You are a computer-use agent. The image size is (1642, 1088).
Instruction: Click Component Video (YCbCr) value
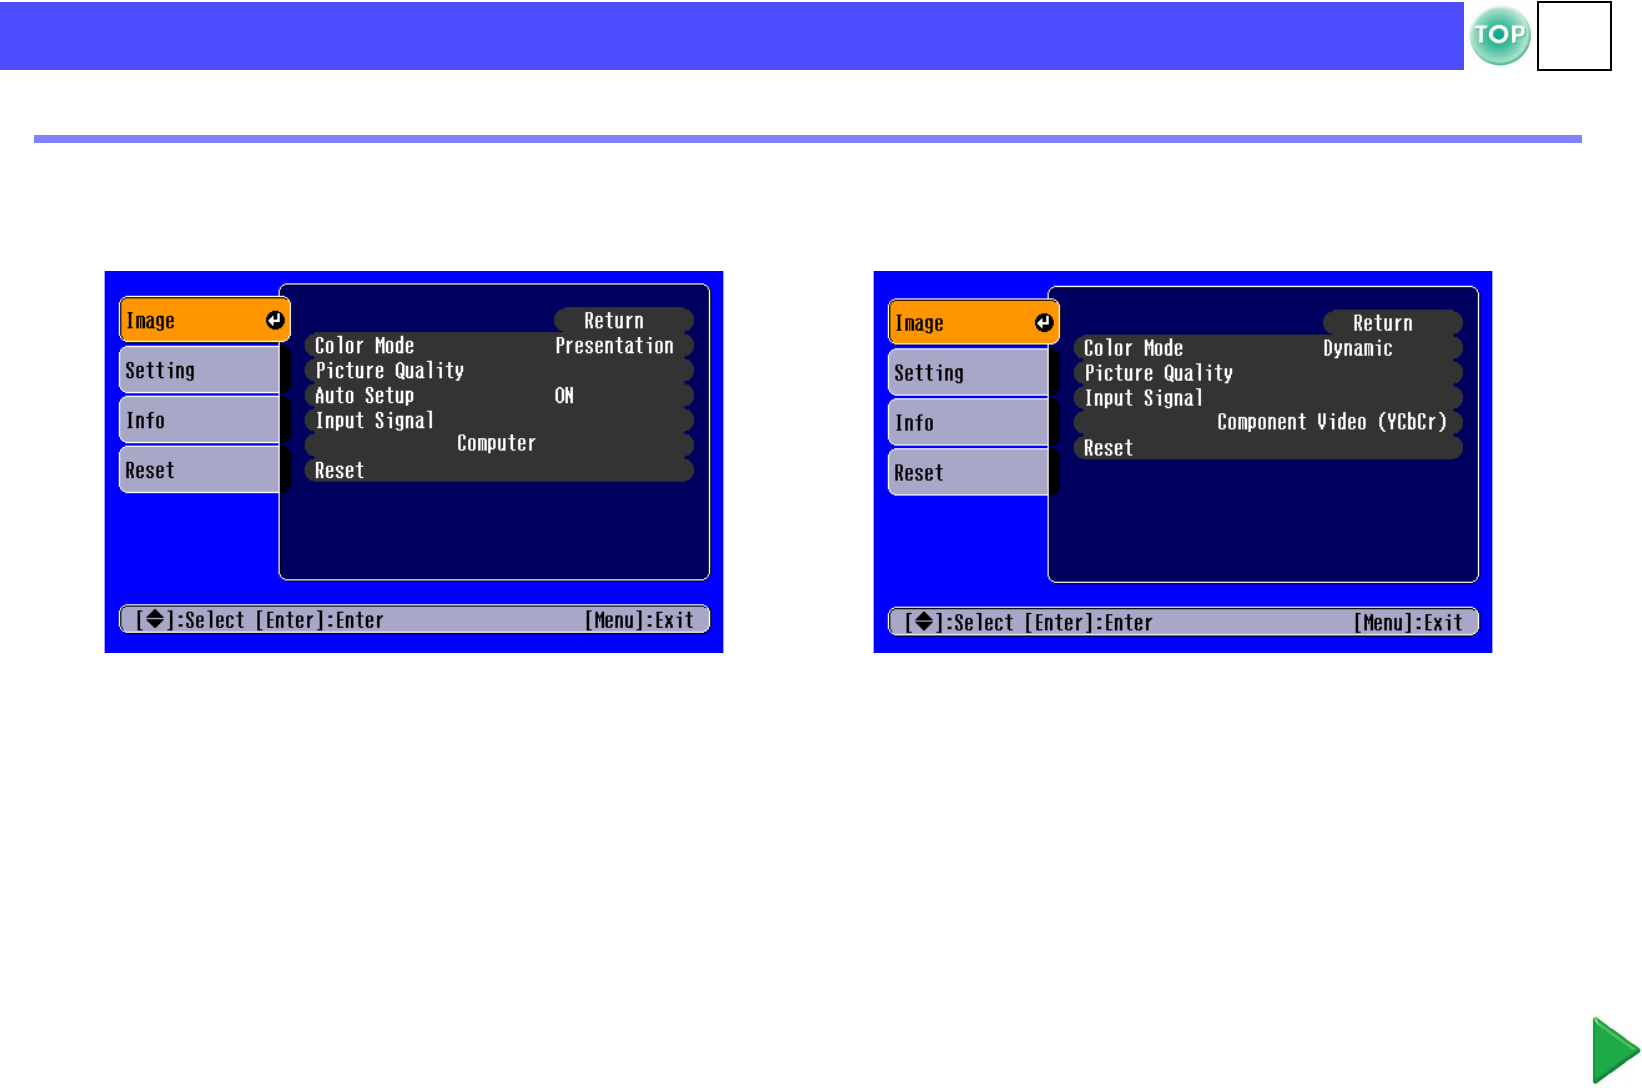pos(1332,422)
